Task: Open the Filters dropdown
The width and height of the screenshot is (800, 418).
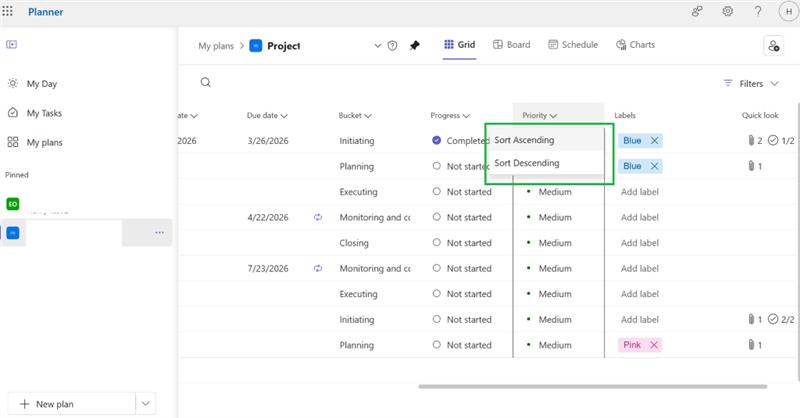Action: click(751, 84)
